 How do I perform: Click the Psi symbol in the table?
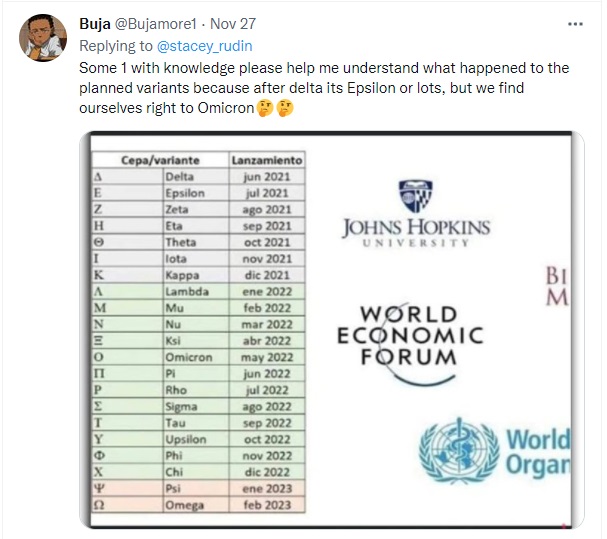[99, 488]
